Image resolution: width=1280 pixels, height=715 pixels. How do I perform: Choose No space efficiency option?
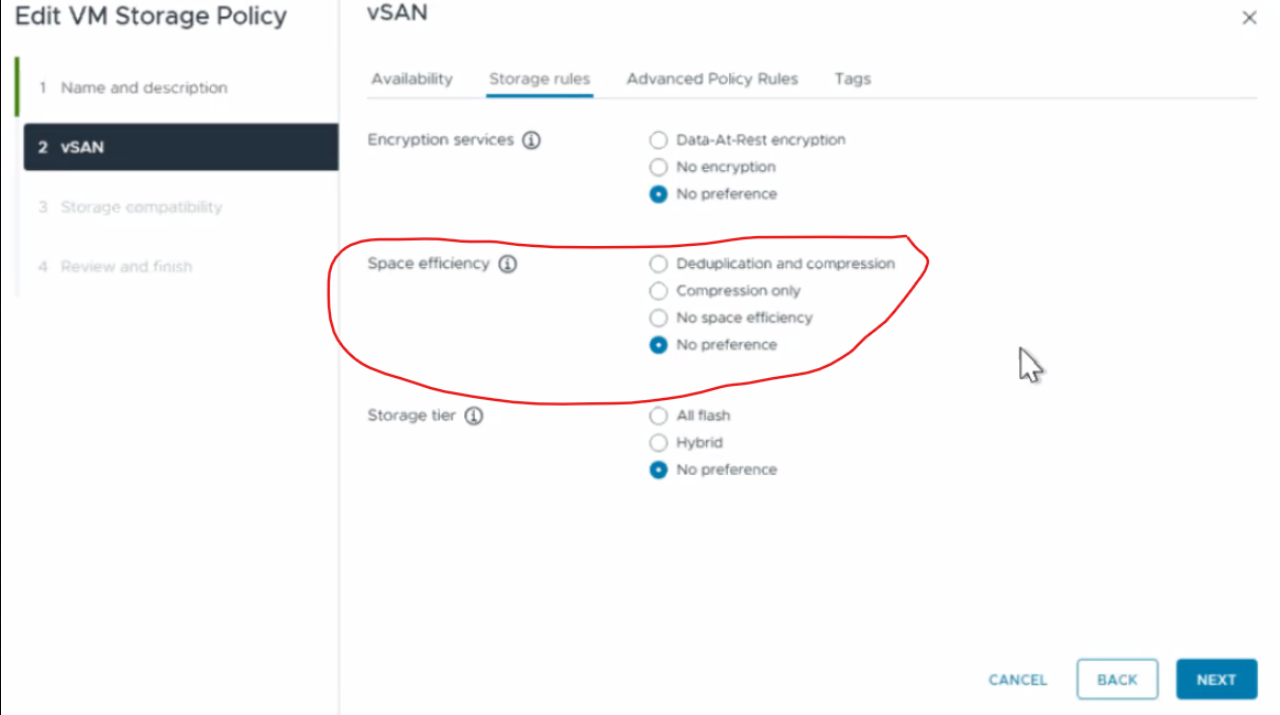coord(658,318)
